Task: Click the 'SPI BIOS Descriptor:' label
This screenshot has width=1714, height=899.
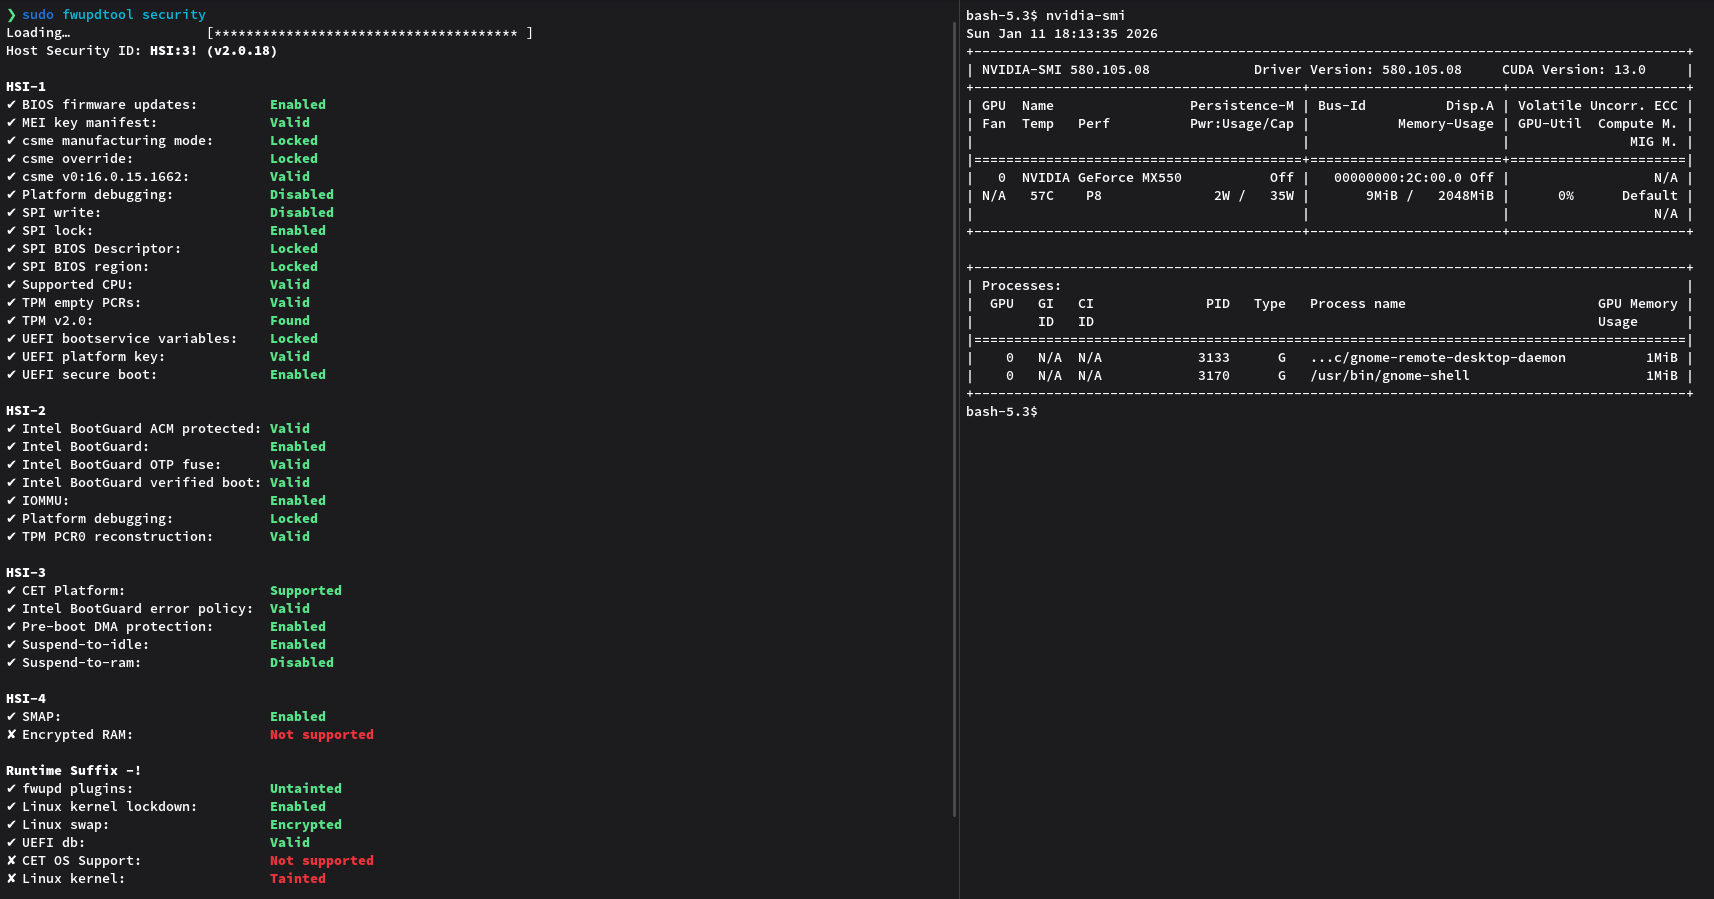Action: click(x=102, y=249)
